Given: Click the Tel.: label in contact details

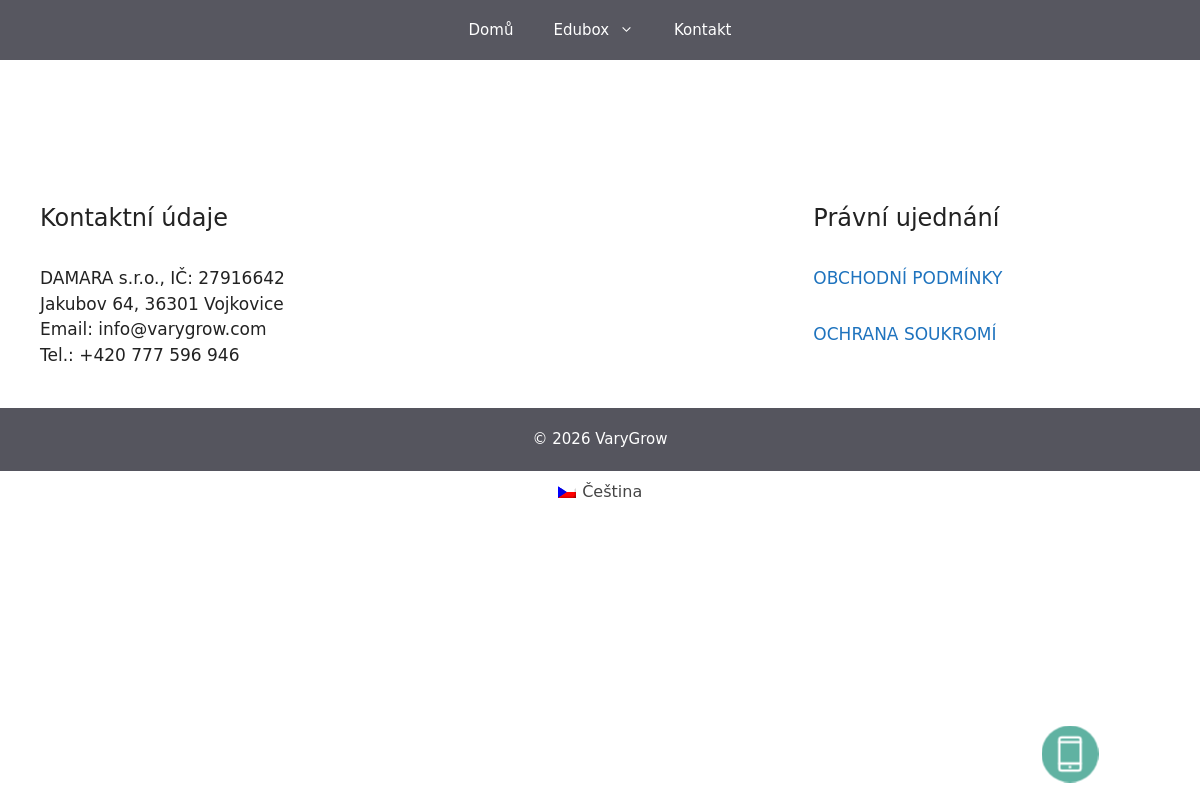Looking at the screenshot, I should 57,355.
